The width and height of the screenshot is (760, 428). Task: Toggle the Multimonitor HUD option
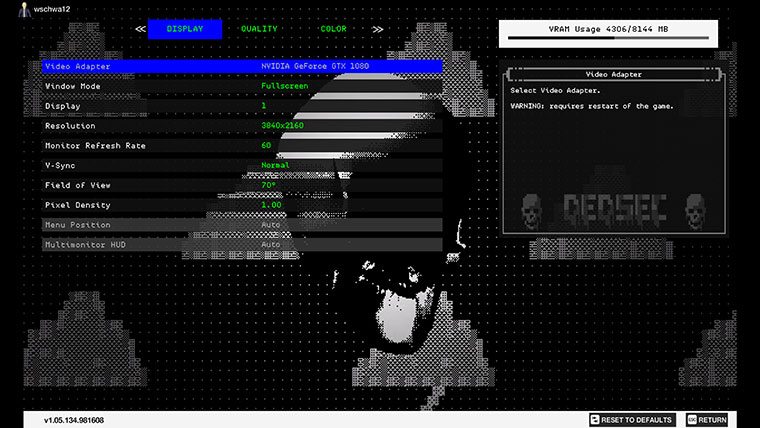coord(242,244)
